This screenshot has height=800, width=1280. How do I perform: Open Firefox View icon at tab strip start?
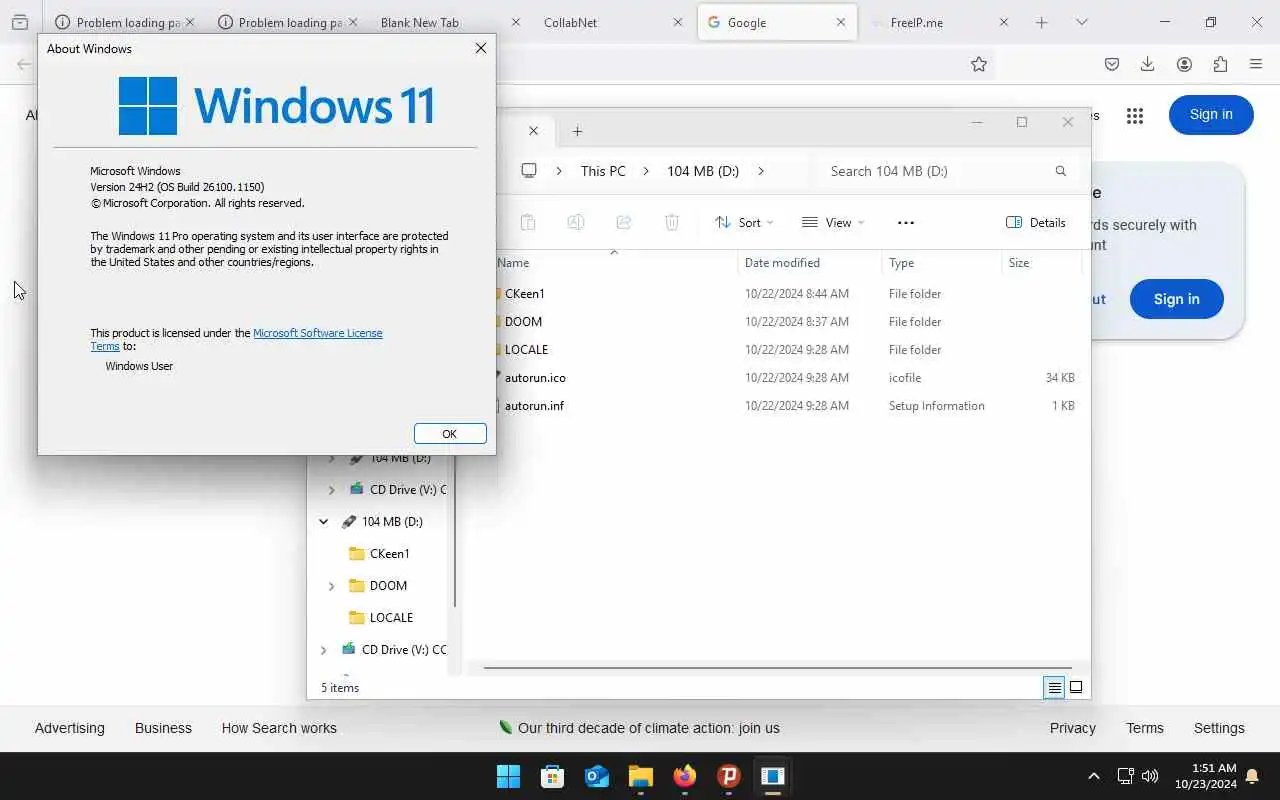pyautogui.click(x=19, y=22)
